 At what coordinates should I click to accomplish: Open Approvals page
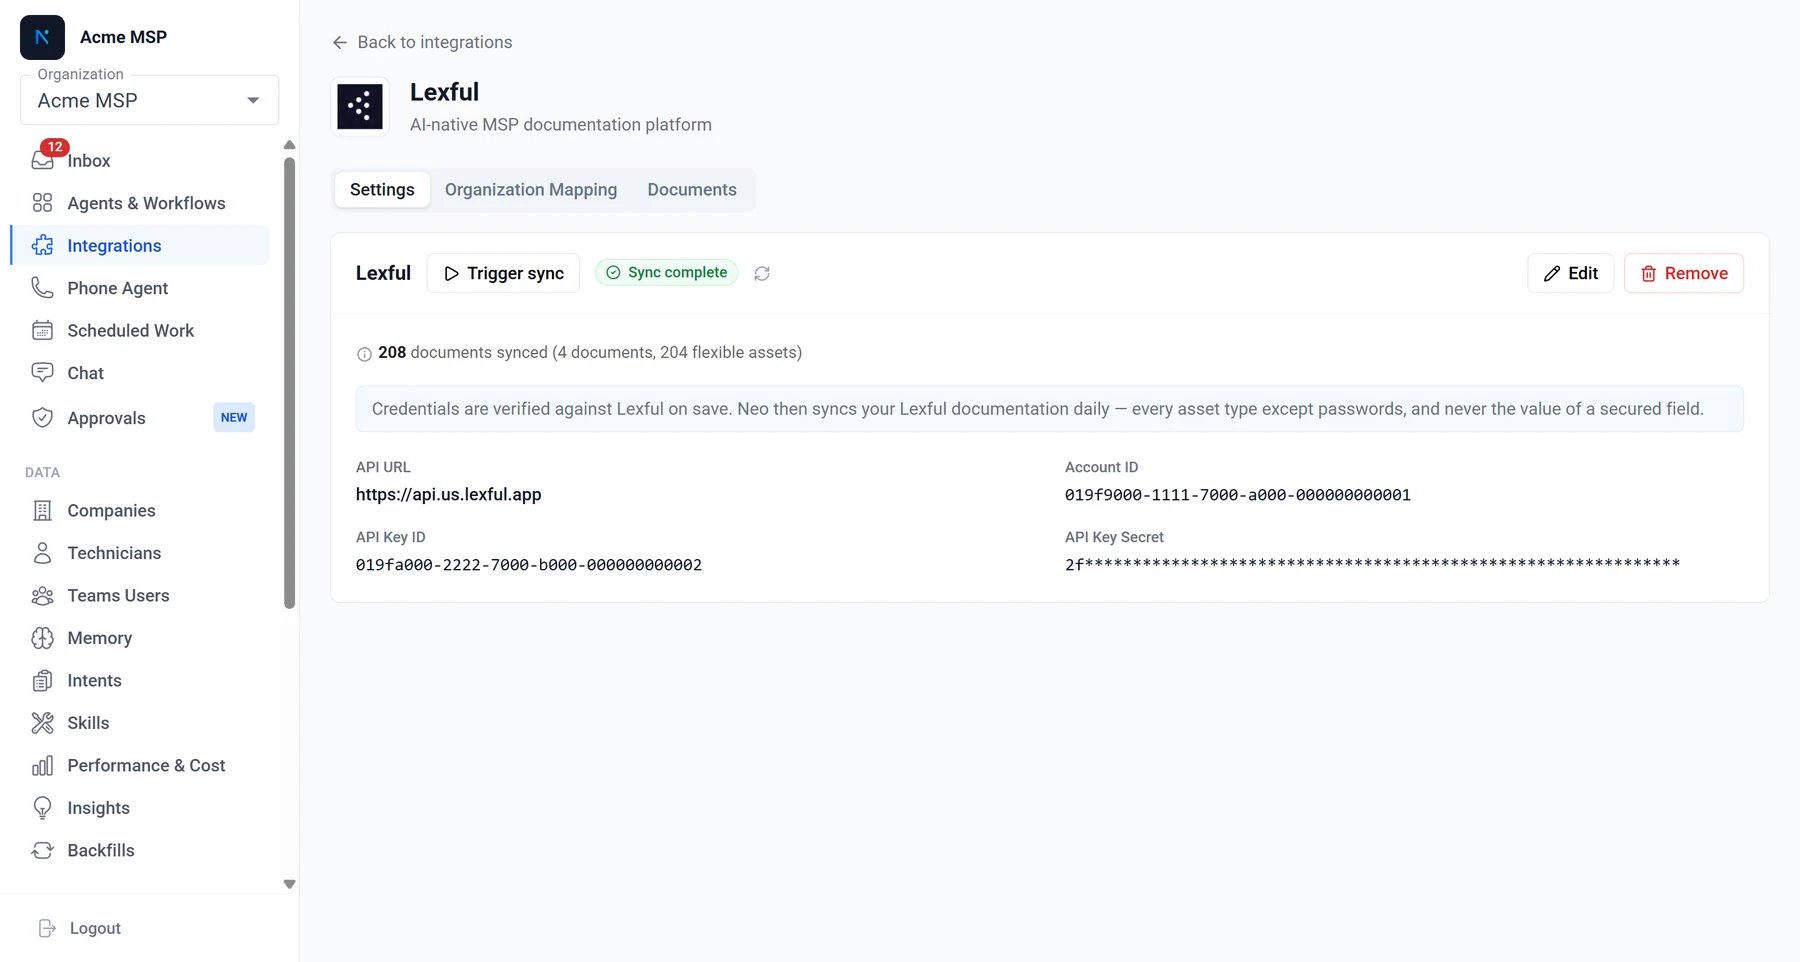(x=140, y=418)
